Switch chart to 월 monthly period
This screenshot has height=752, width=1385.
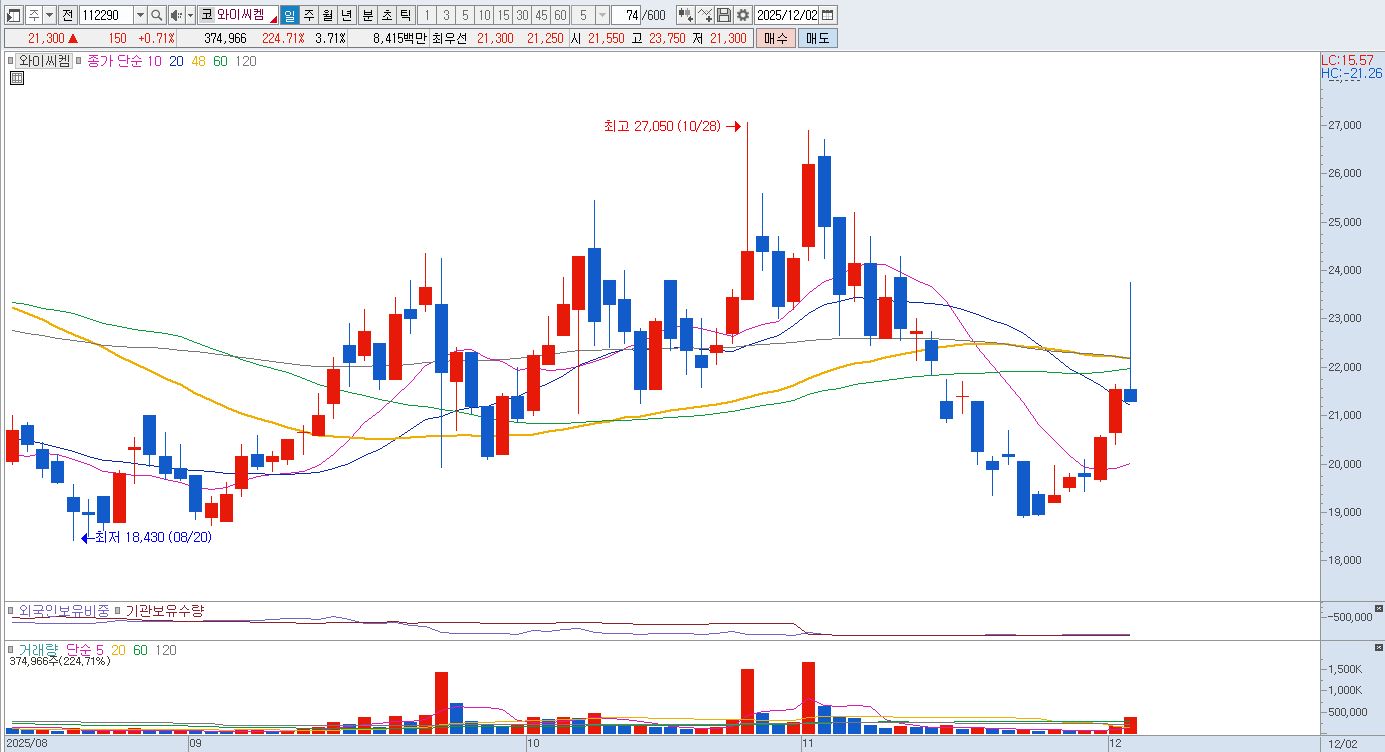point(327,15)
